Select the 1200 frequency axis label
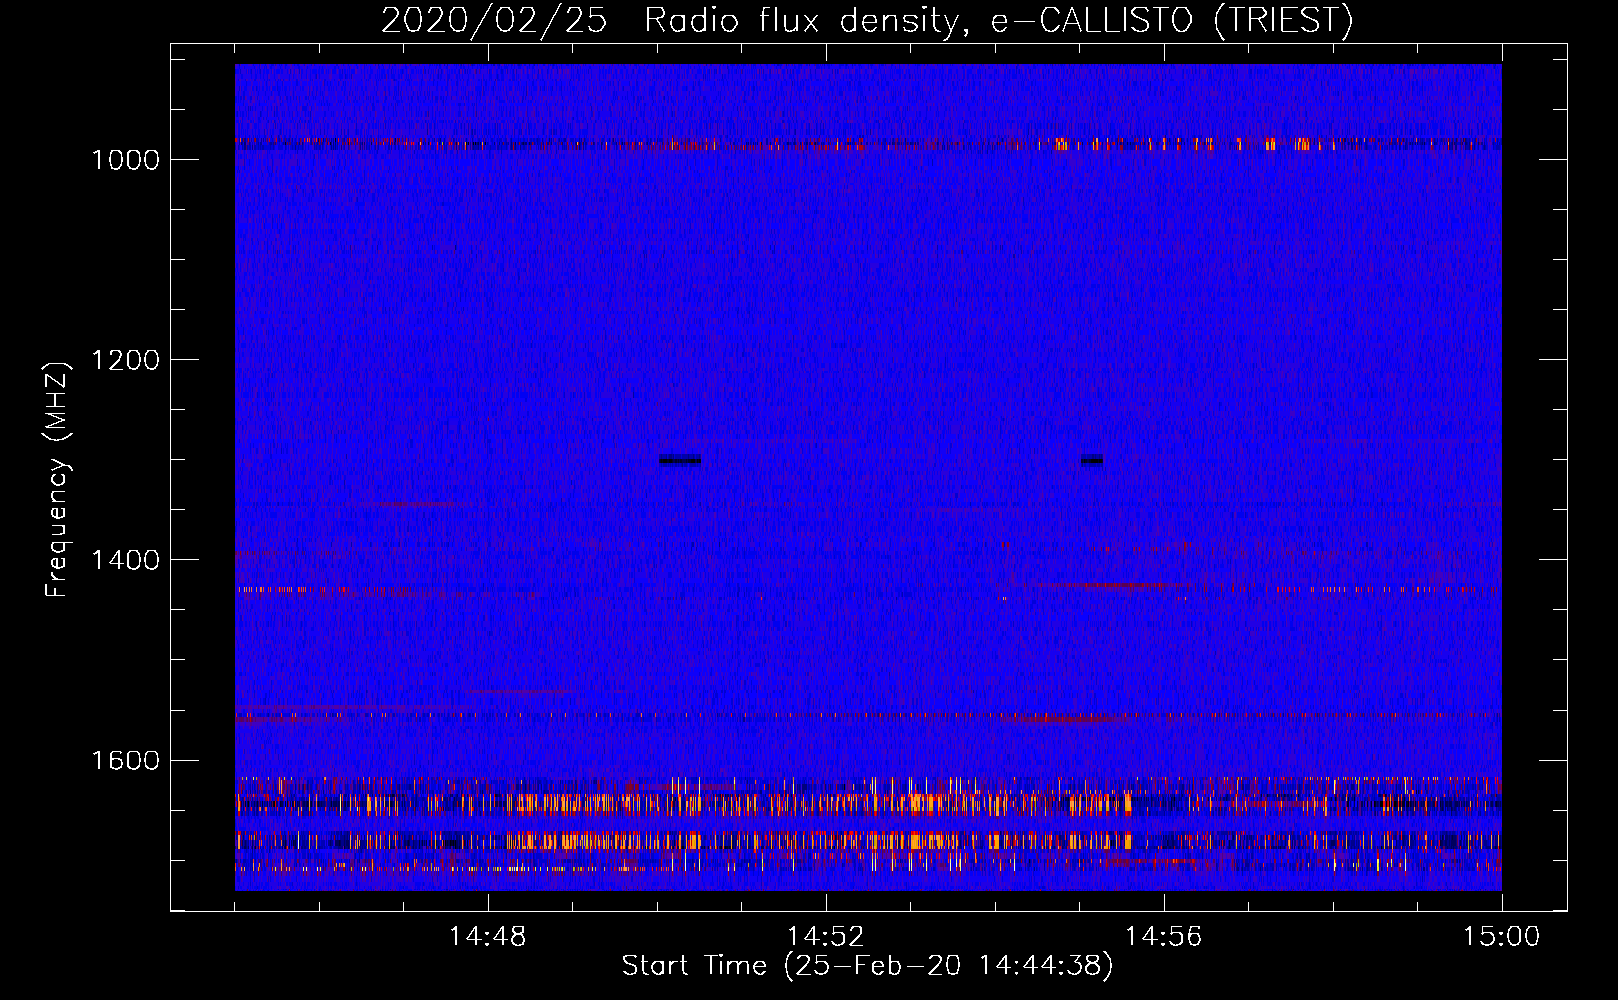 click(x=125, y=360)
